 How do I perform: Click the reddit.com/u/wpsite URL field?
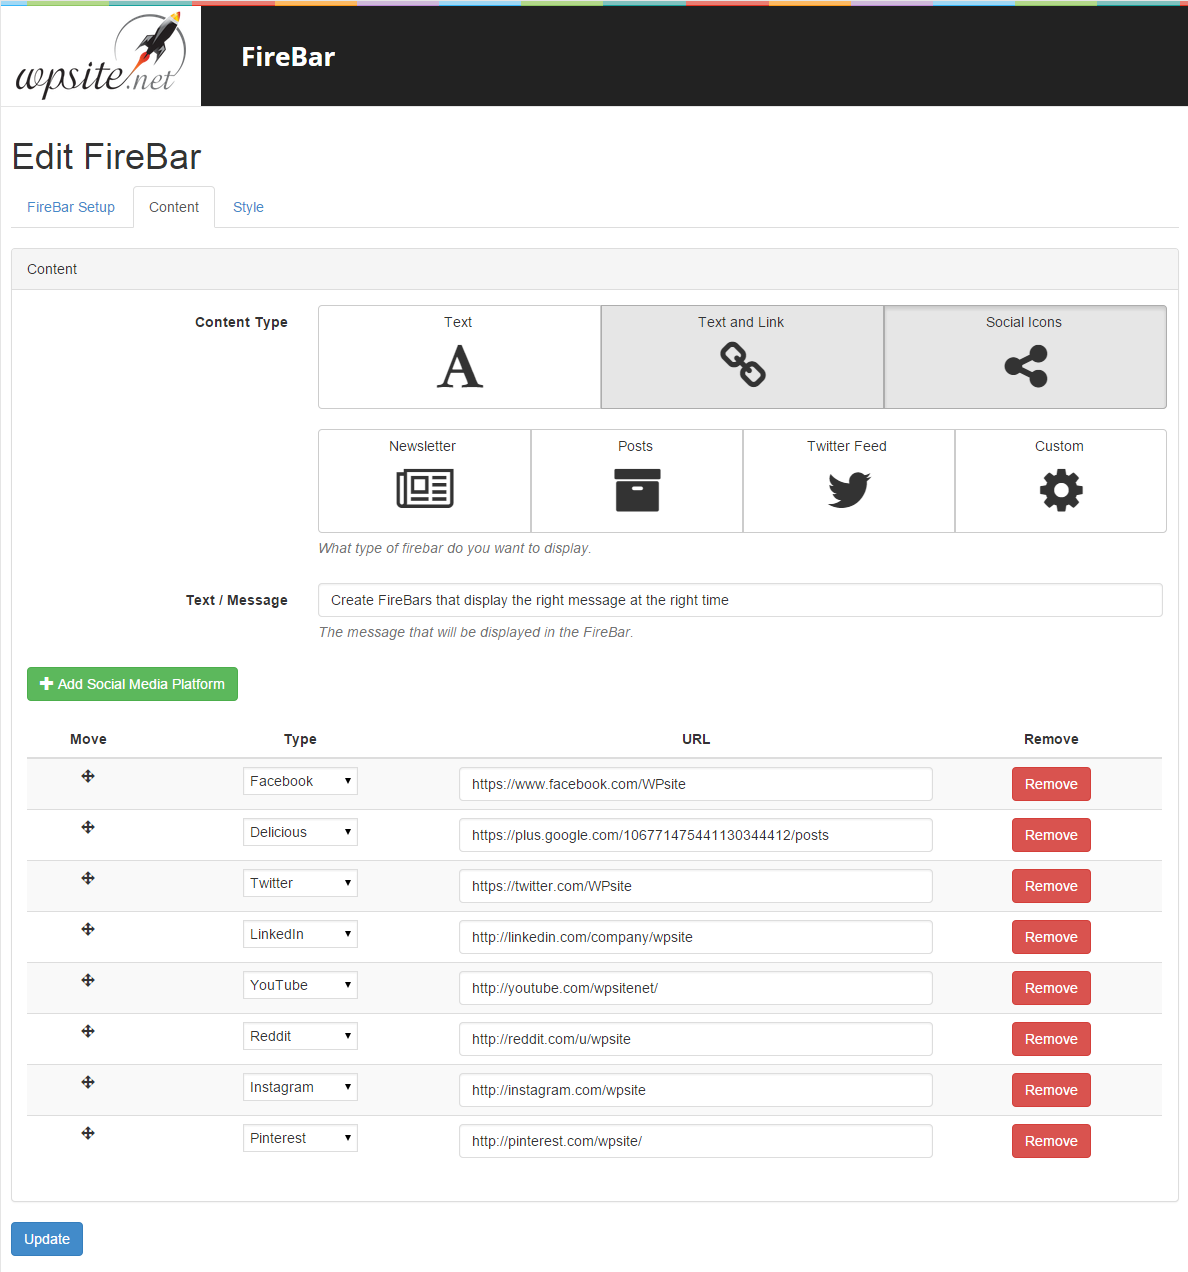(696, 1039)
